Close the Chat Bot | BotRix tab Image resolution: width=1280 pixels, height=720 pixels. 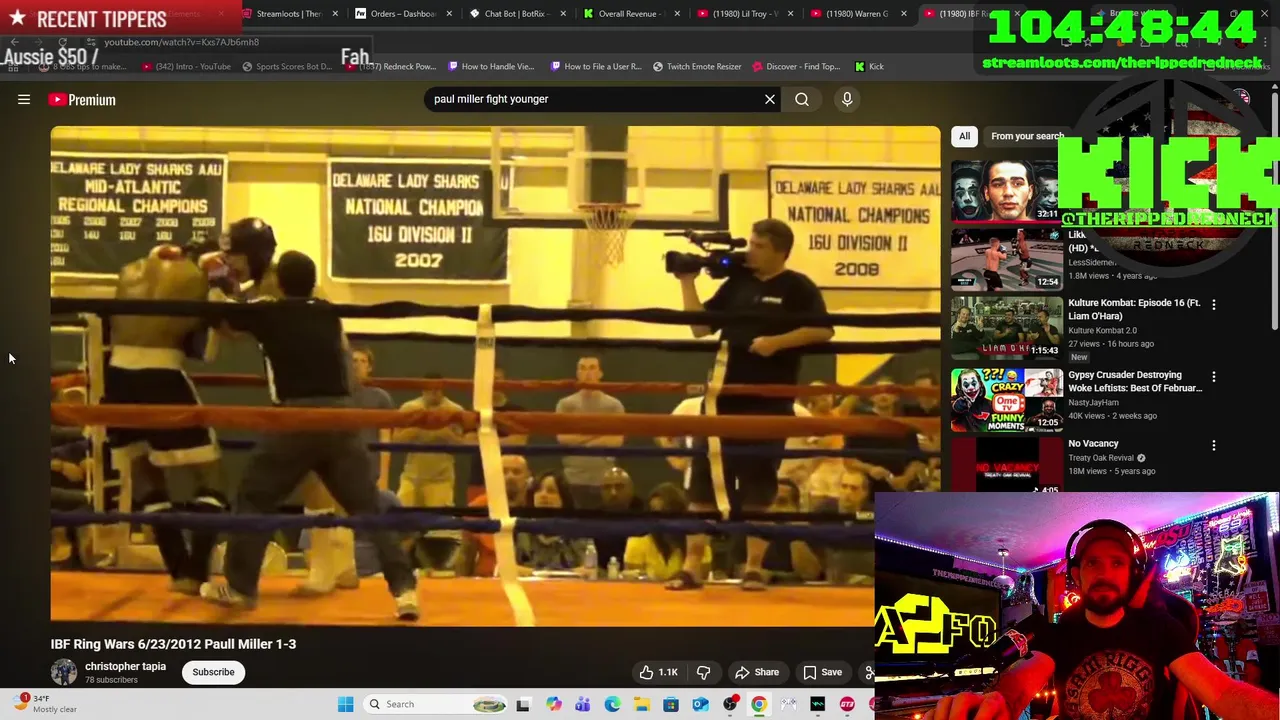pos(563,14)
